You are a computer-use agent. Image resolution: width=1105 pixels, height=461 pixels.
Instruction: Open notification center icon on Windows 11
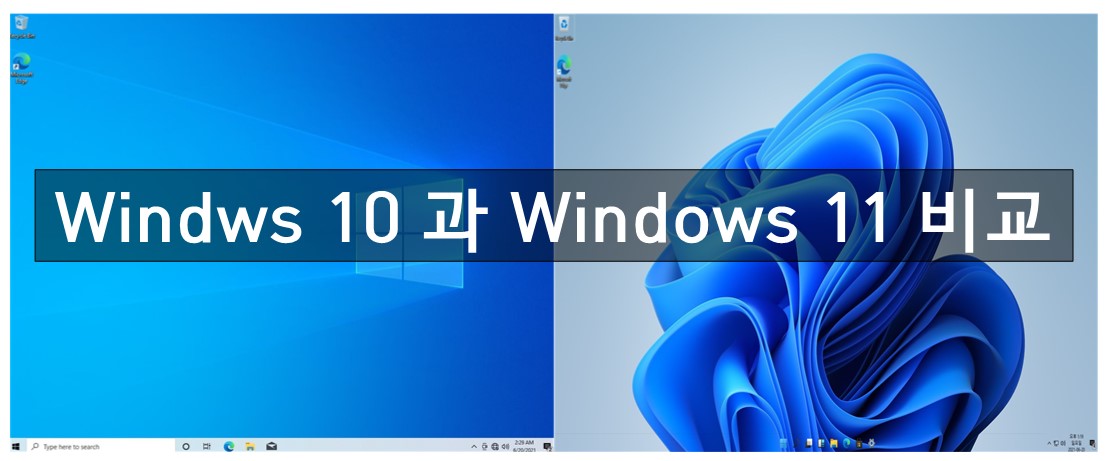coord(1092,443)
